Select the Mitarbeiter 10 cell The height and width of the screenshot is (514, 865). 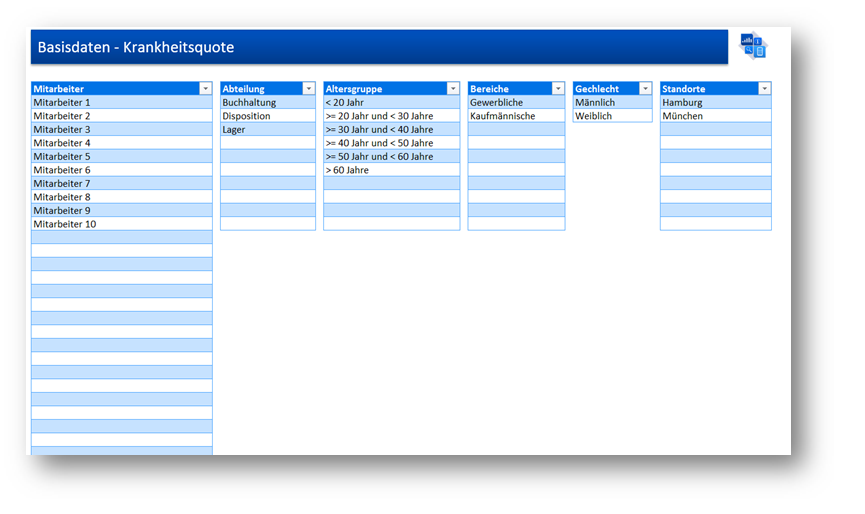coord(121,224)
